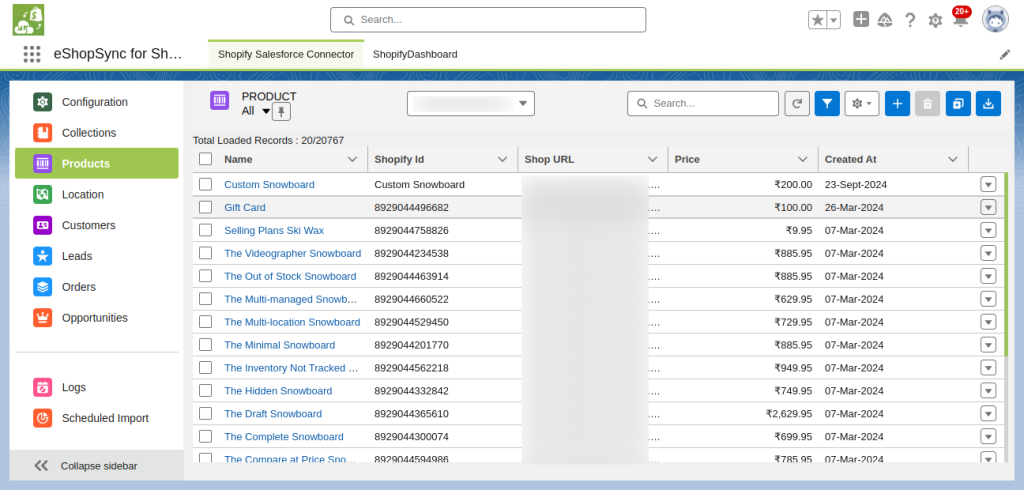Open the list settings gear dropdown
The width and height of the screenshot is (1024, 490).
862,103
